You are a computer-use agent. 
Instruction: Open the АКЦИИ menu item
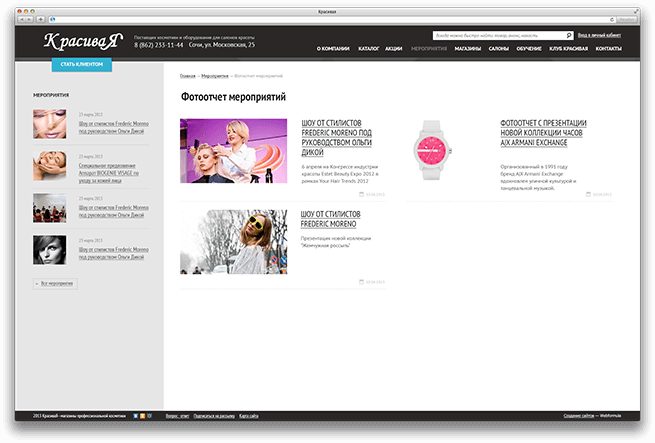[x=394, y=49]
